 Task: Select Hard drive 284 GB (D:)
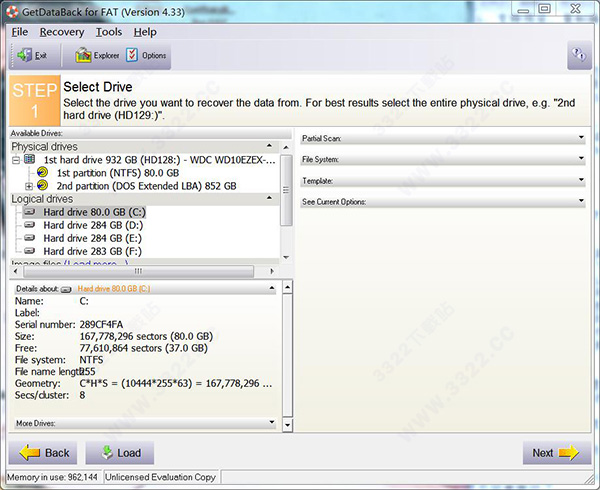[93, 225]
